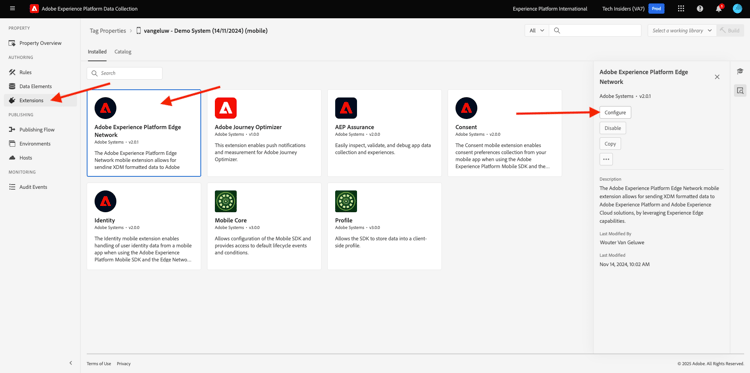Click the Identity extension logo icon

105,201
